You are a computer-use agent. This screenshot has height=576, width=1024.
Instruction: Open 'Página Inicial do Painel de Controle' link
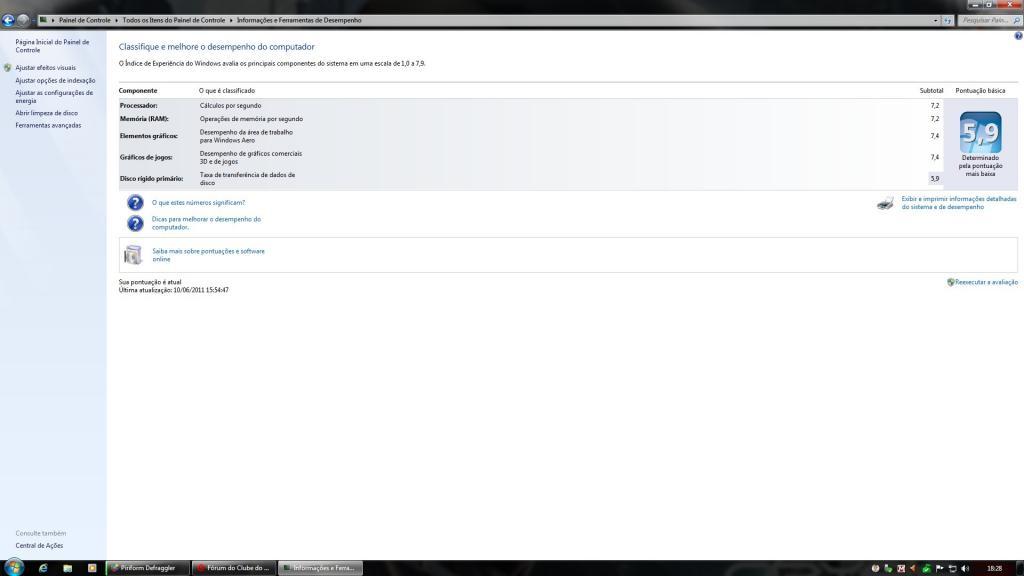click(52, 46)
